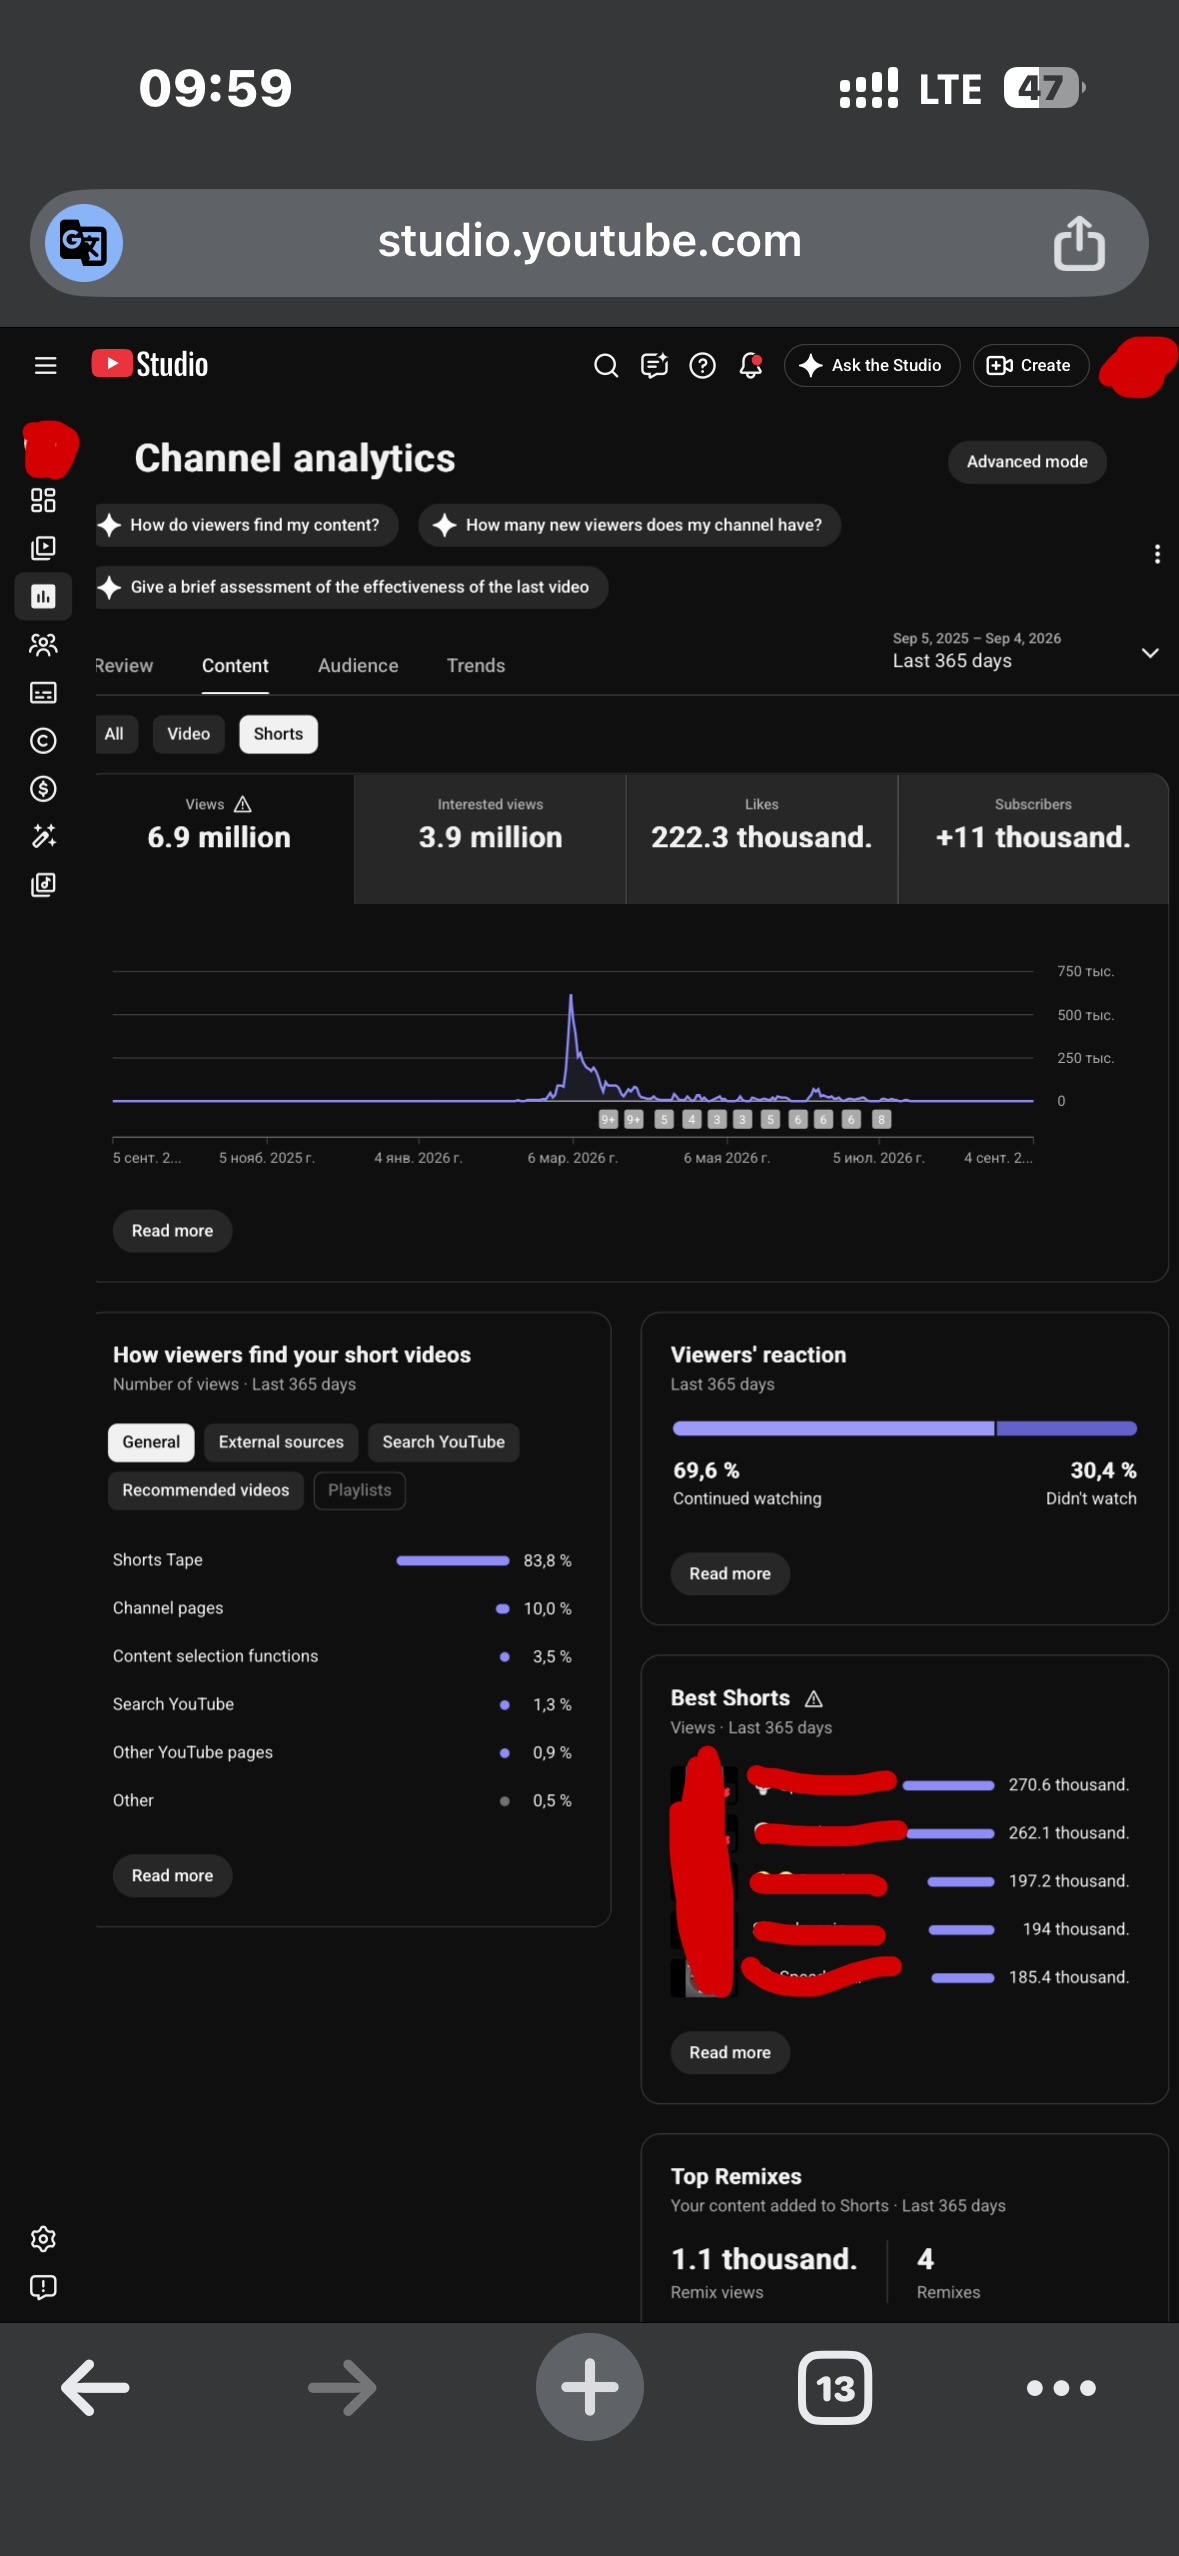The height and width of the screenshot is (2556, 1179).
Task: Open the Copyright icon in the sidebar
Action: point(43,741)
